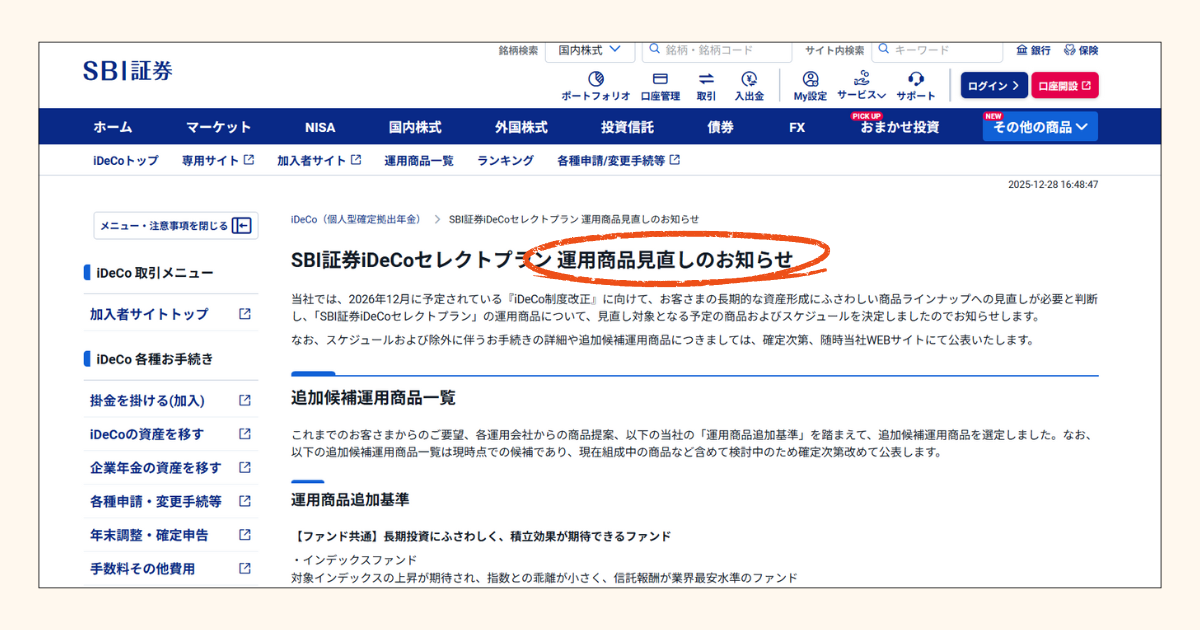Open the 銀行 bank icon link

click(x=1033, y=50)
